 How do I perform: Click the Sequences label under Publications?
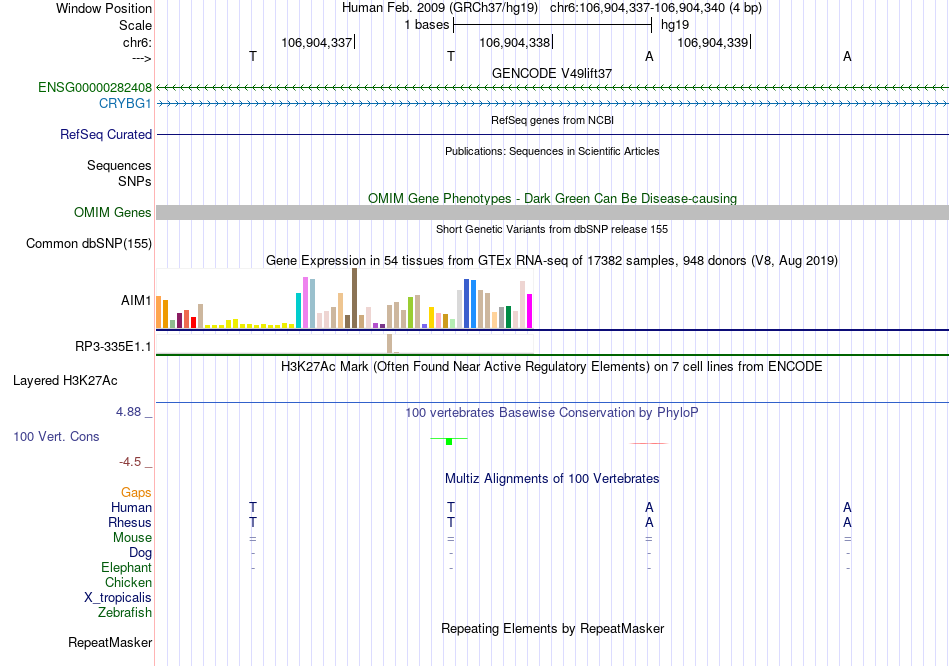119,165
